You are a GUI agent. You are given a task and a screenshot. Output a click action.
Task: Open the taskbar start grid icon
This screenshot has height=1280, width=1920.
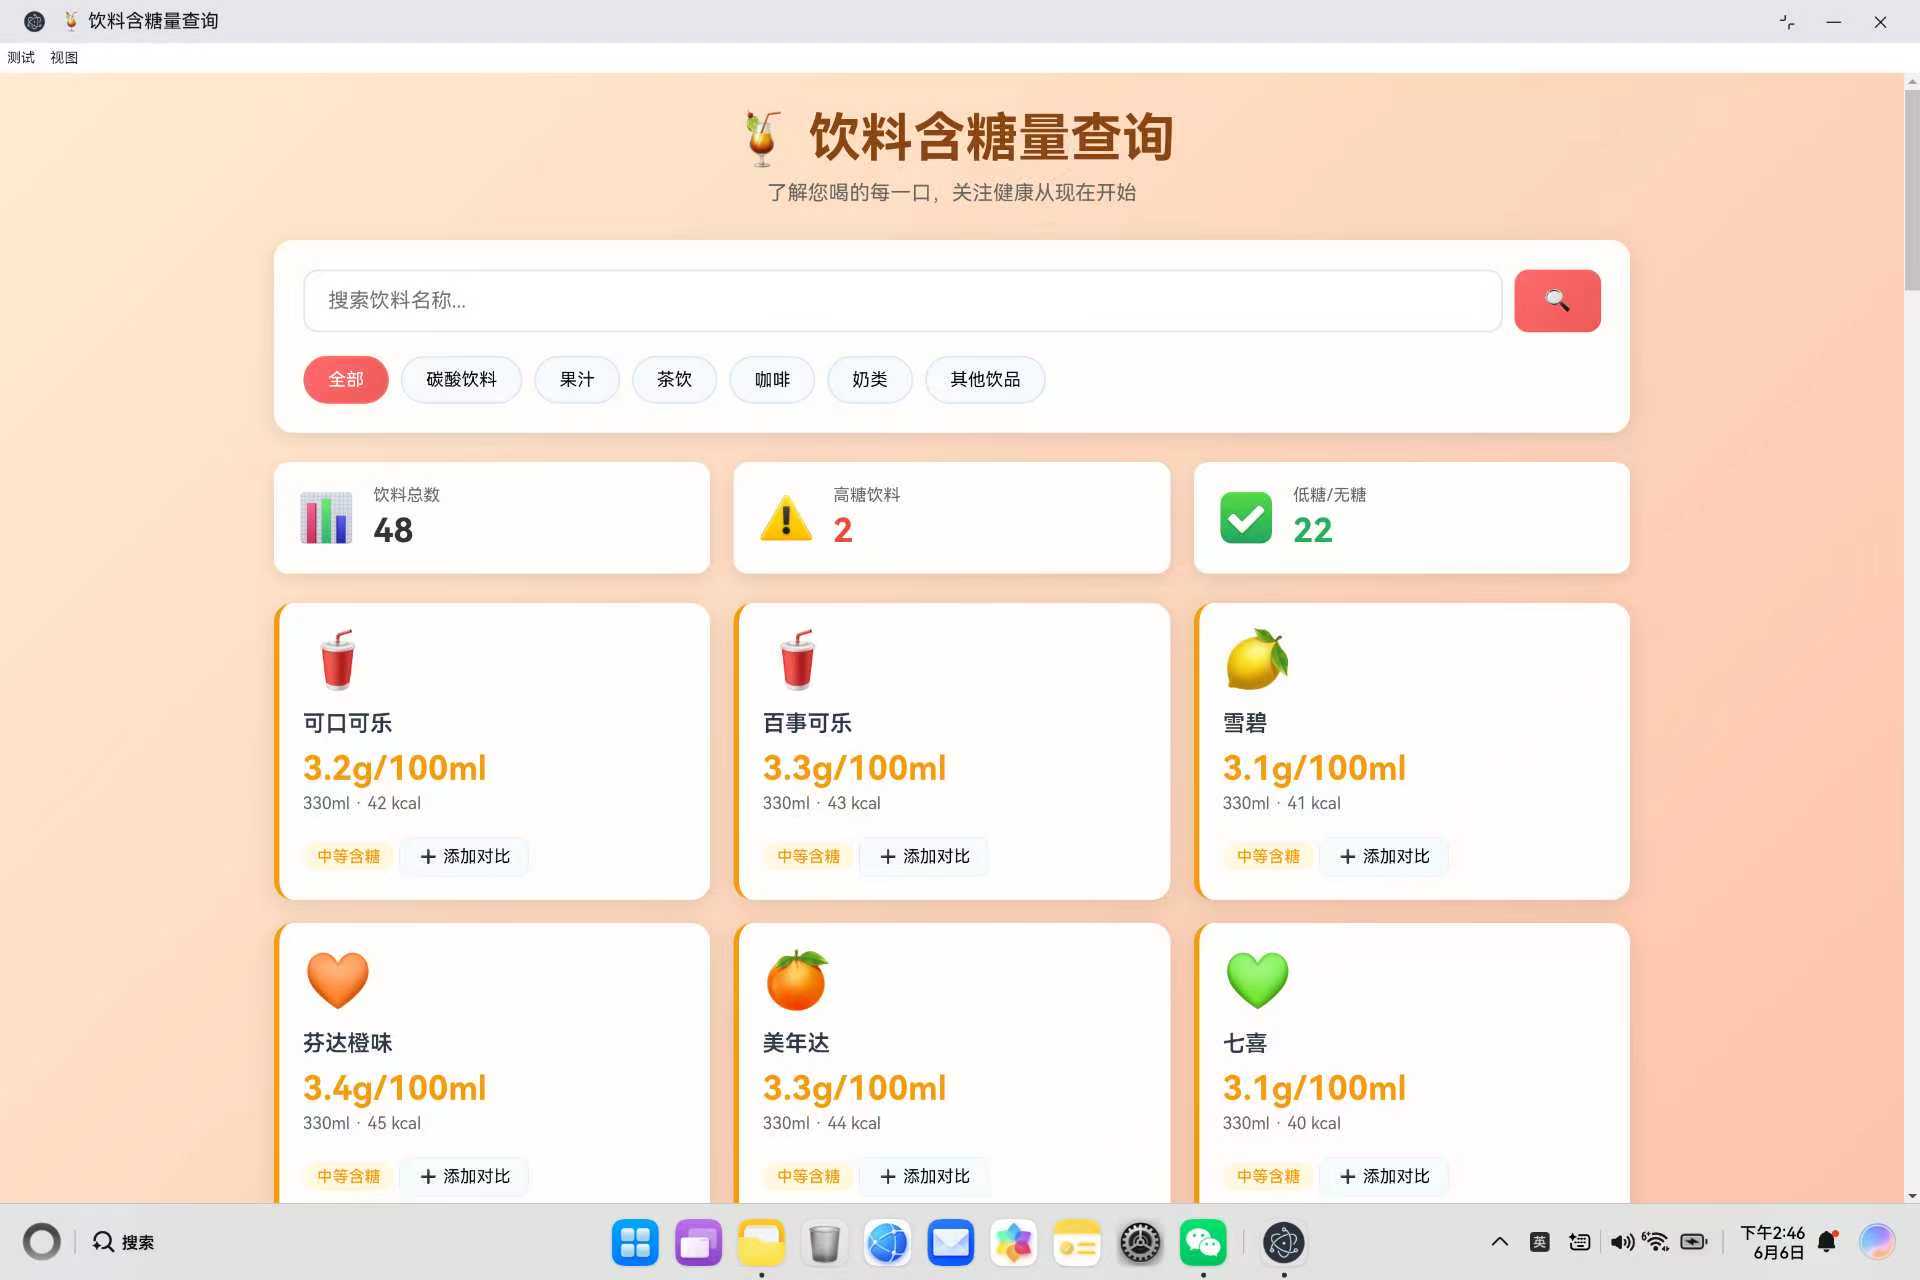pyautogui.click(x=635, y=1243)
